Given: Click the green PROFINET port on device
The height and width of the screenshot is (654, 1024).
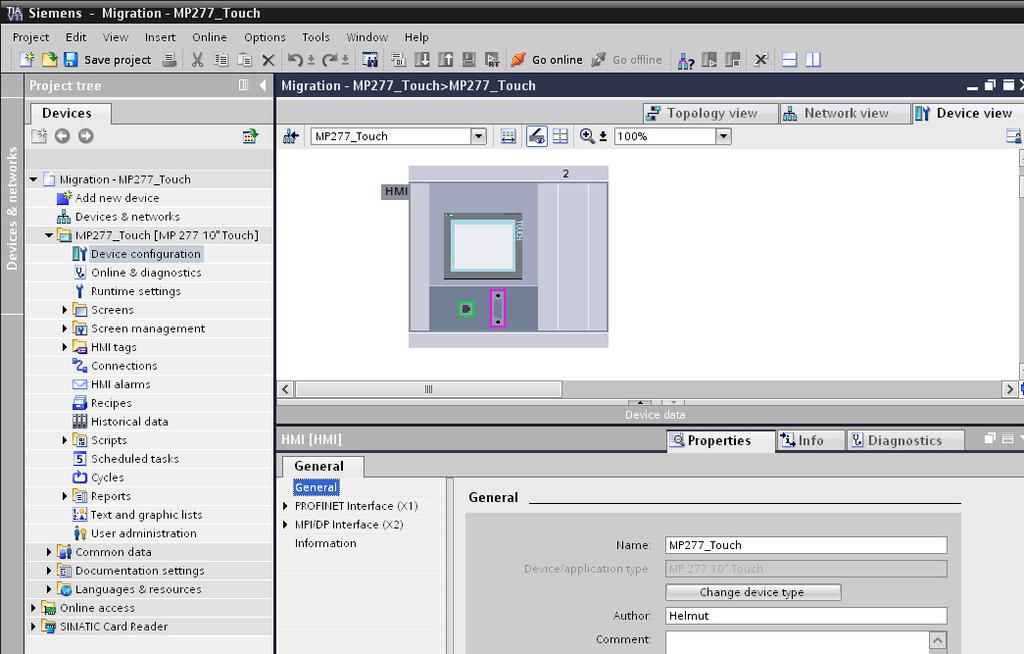Looking at the screenshot, I should pyautogui.click(x=466, y=309).
